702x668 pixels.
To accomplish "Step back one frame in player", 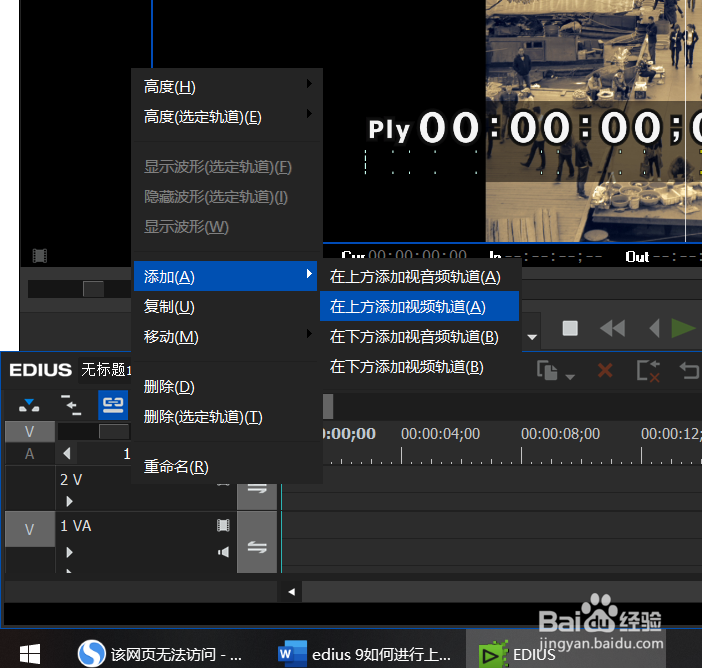I will click(654, 328).
